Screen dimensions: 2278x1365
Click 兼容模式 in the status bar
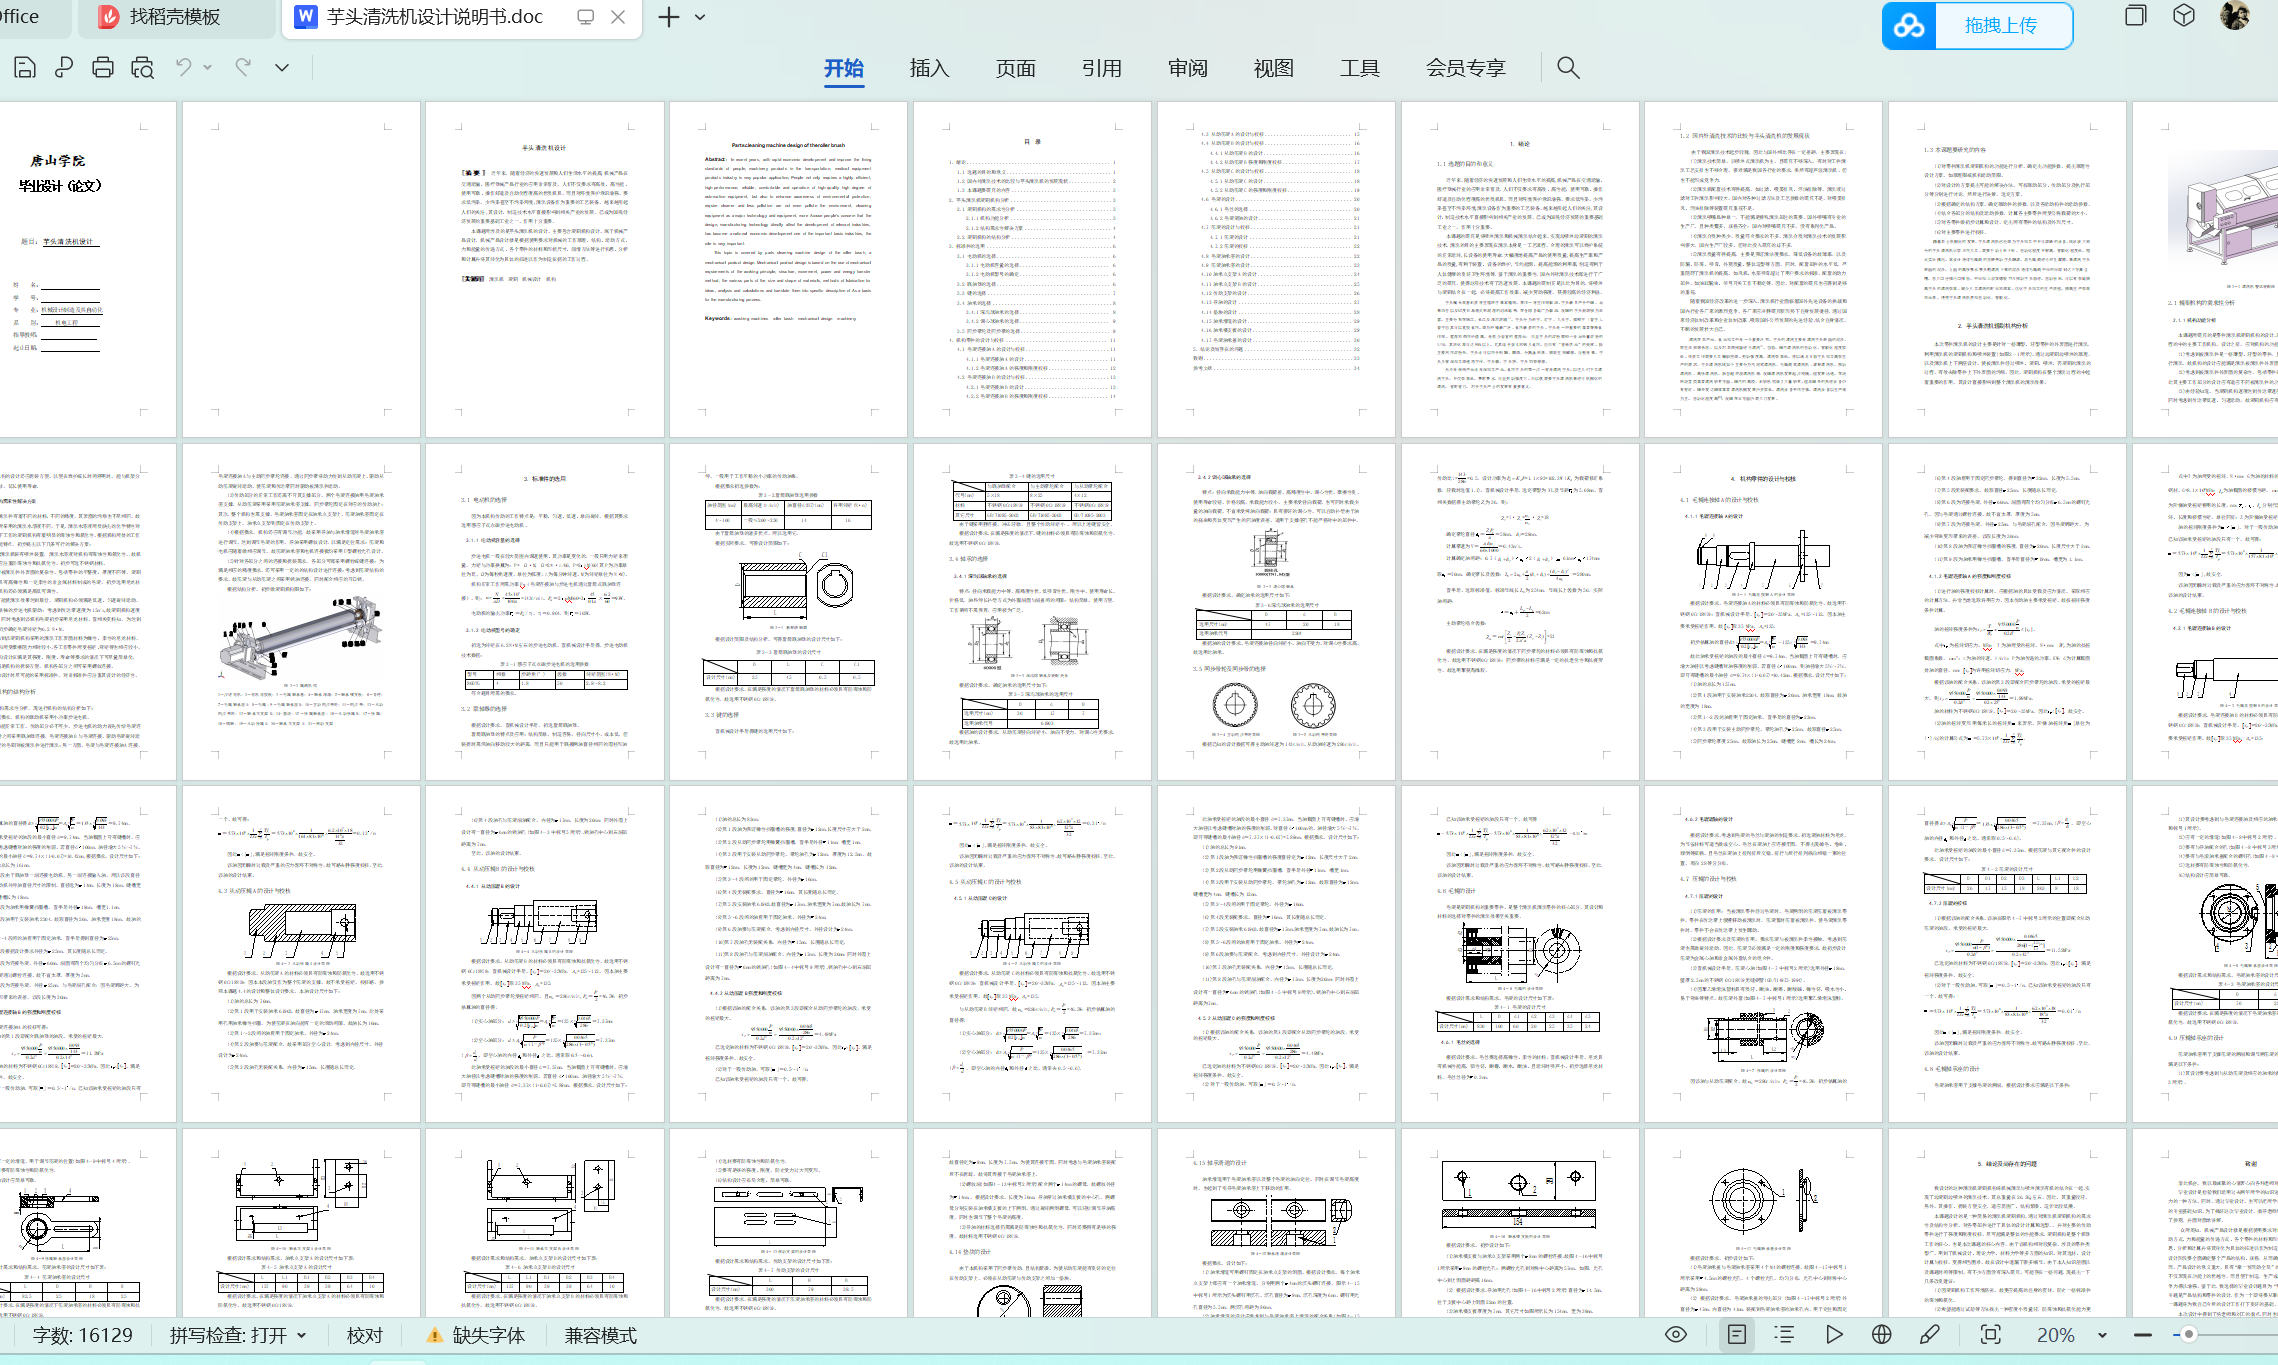tap(601, 1335)
